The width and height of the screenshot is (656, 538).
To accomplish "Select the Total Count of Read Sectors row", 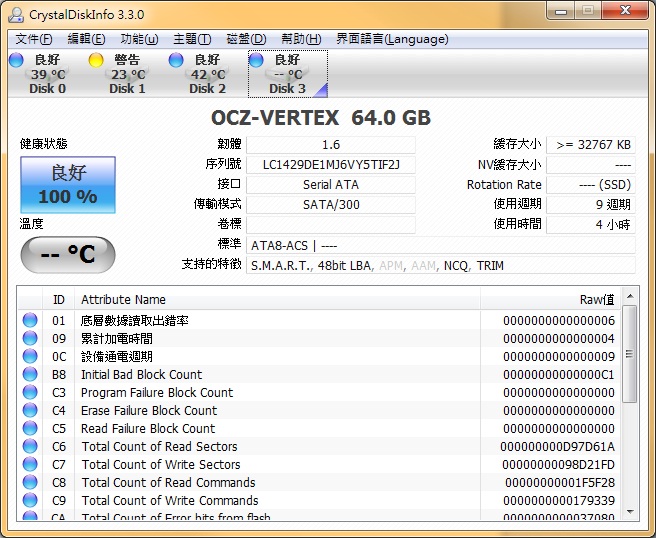I will [320, 446].
